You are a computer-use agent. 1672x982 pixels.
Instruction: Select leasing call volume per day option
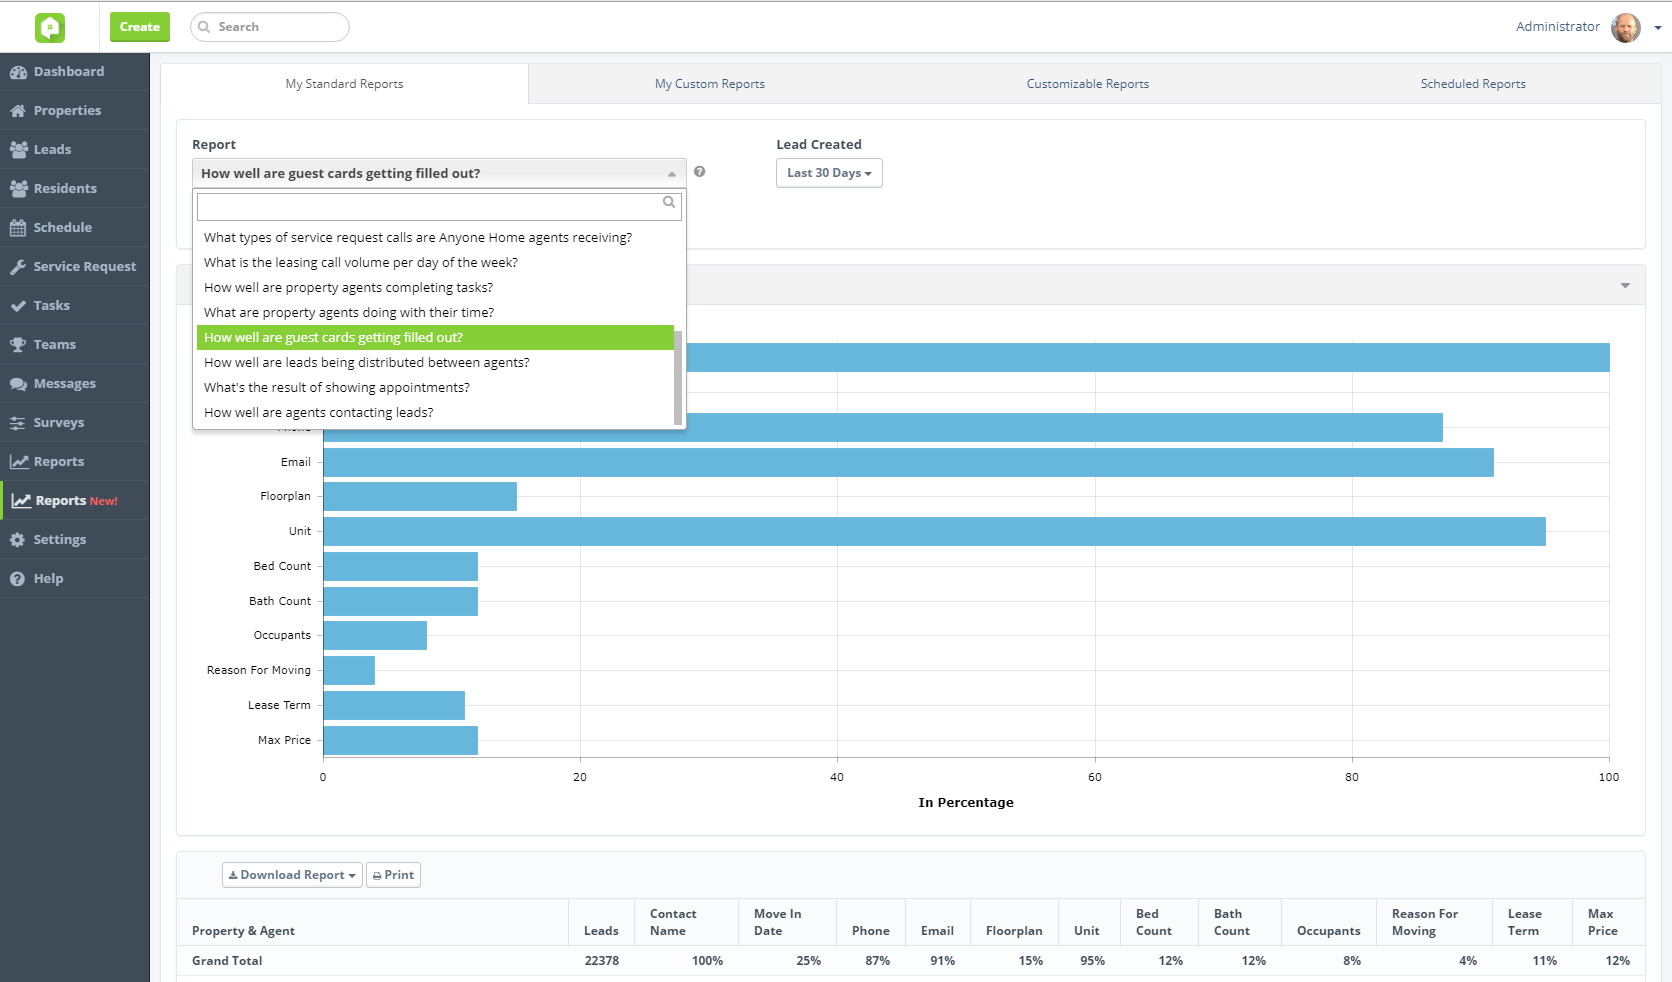point(435,263)
